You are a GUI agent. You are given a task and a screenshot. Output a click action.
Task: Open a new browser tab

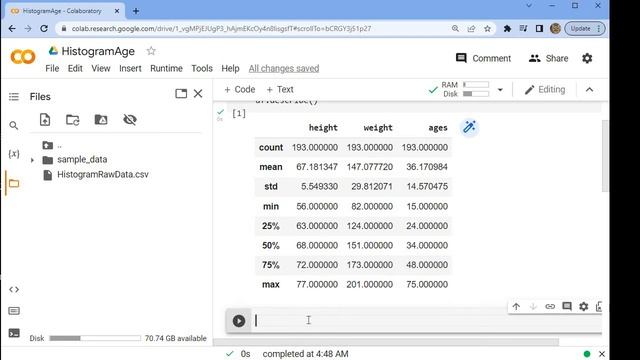(136, 11)
